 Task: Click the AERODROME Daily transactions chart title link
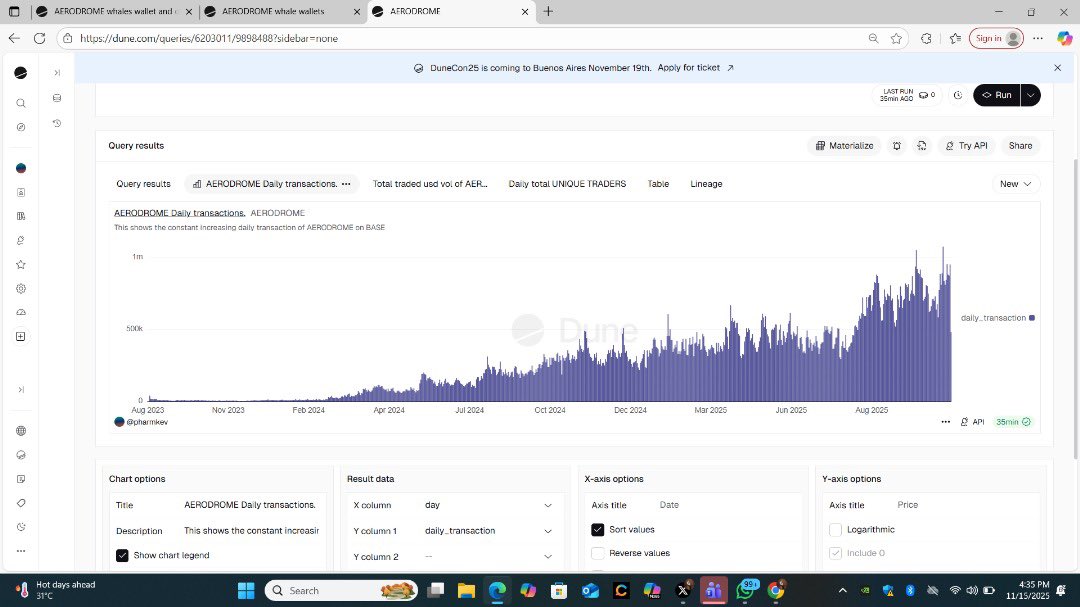coord(179,213)
